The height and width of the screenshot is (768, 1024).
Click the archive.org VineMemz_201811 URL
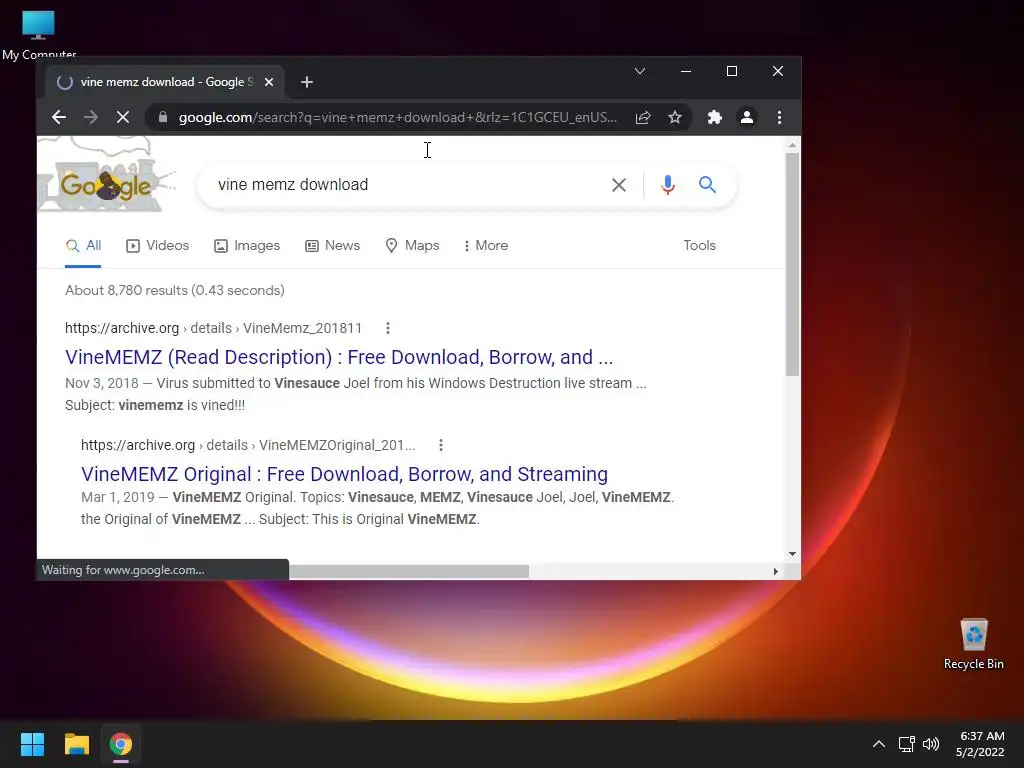[214, 328]
